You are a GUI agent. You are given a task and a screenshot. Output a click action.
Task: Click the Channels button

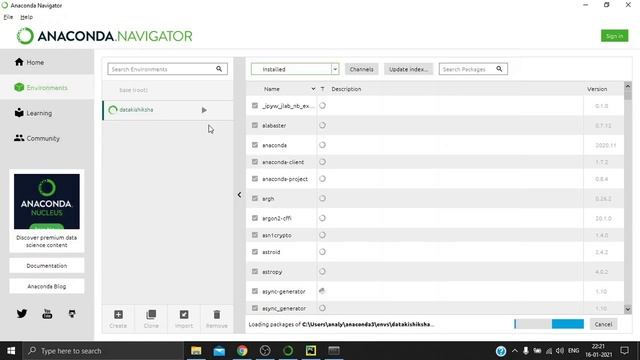click(361, 69)
